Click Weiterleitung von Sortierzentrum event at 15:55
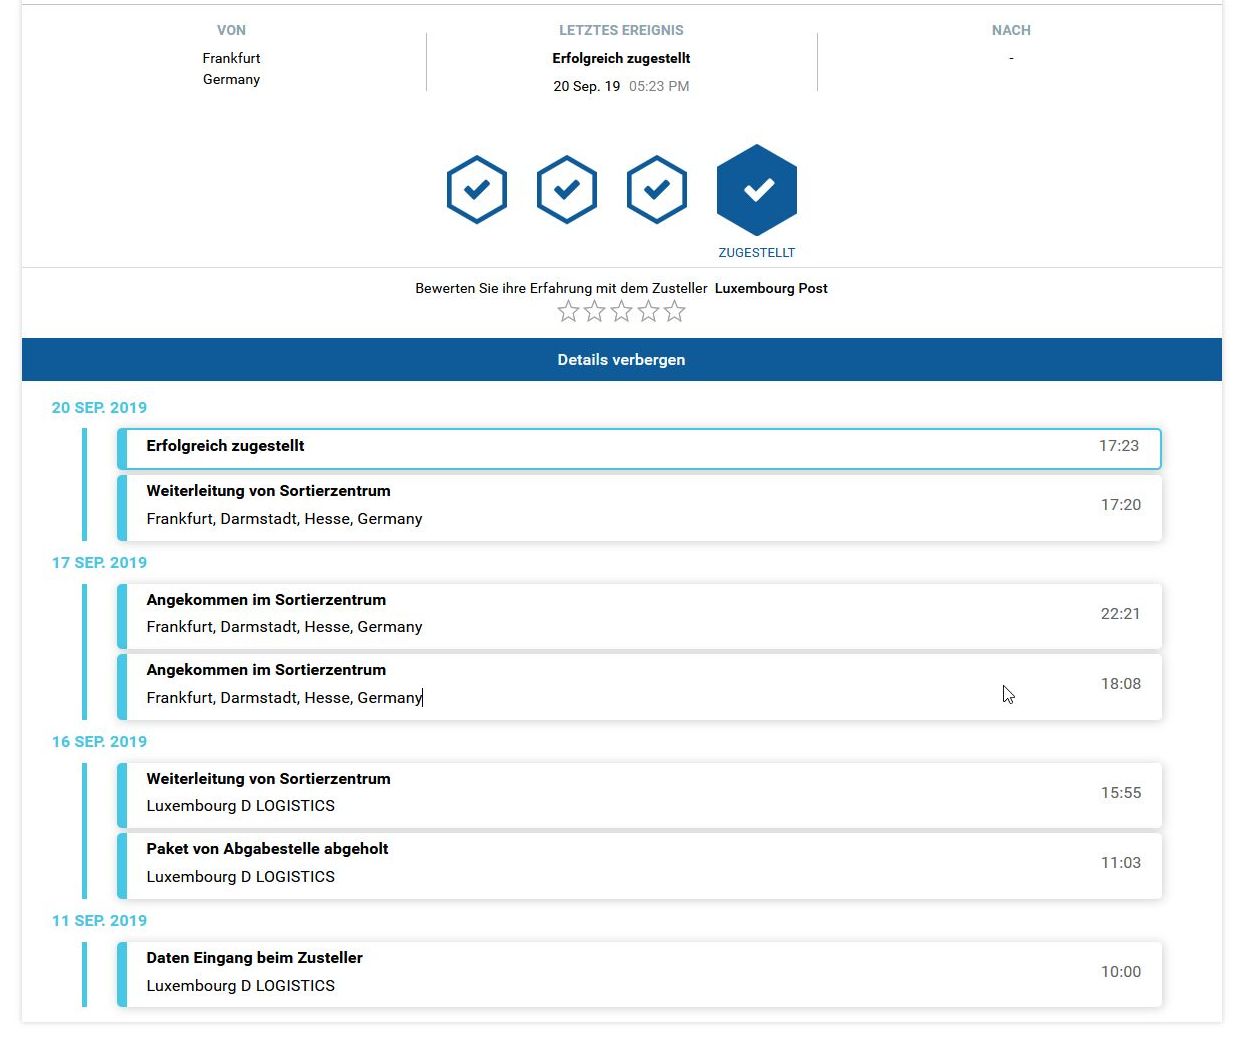This screenshot has height=1040, width=1245. point(639,793)
